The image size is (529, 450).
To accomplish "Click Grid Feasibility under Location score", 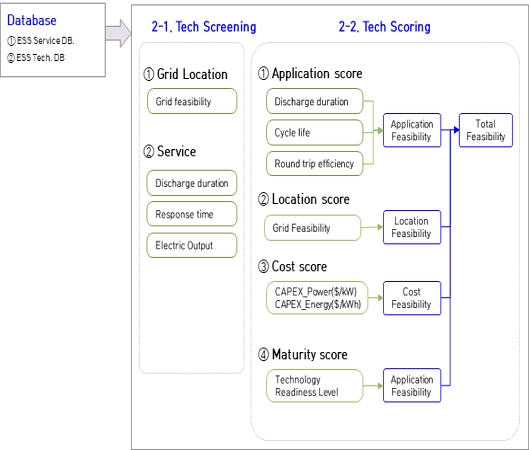I will pyautogui.click(x=312, y=228).
